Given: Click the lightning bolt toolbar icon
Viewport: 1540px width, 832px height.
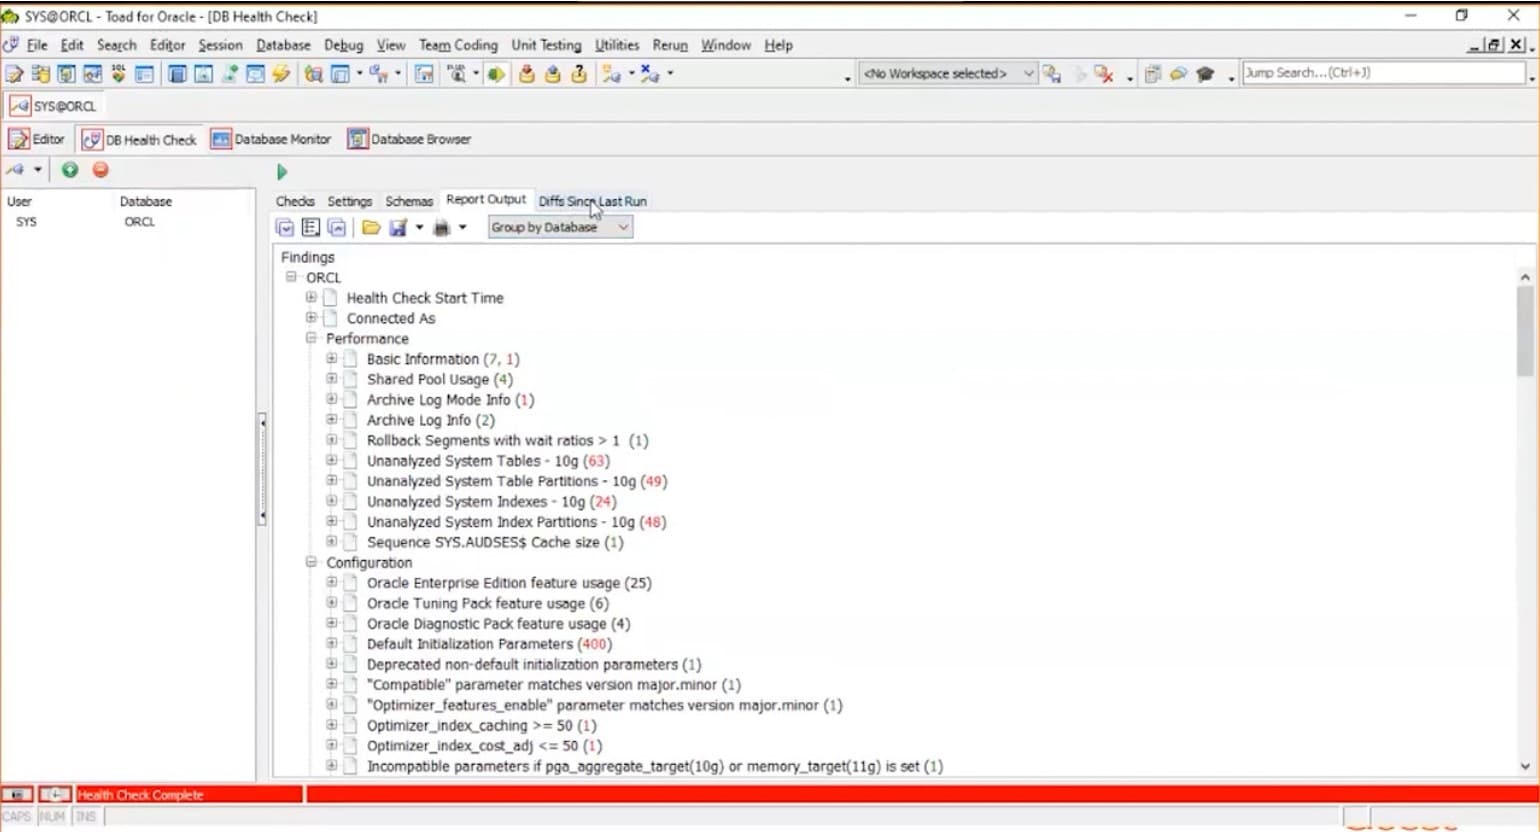Looking at the screenshot, I should click(x=281, y=74).
